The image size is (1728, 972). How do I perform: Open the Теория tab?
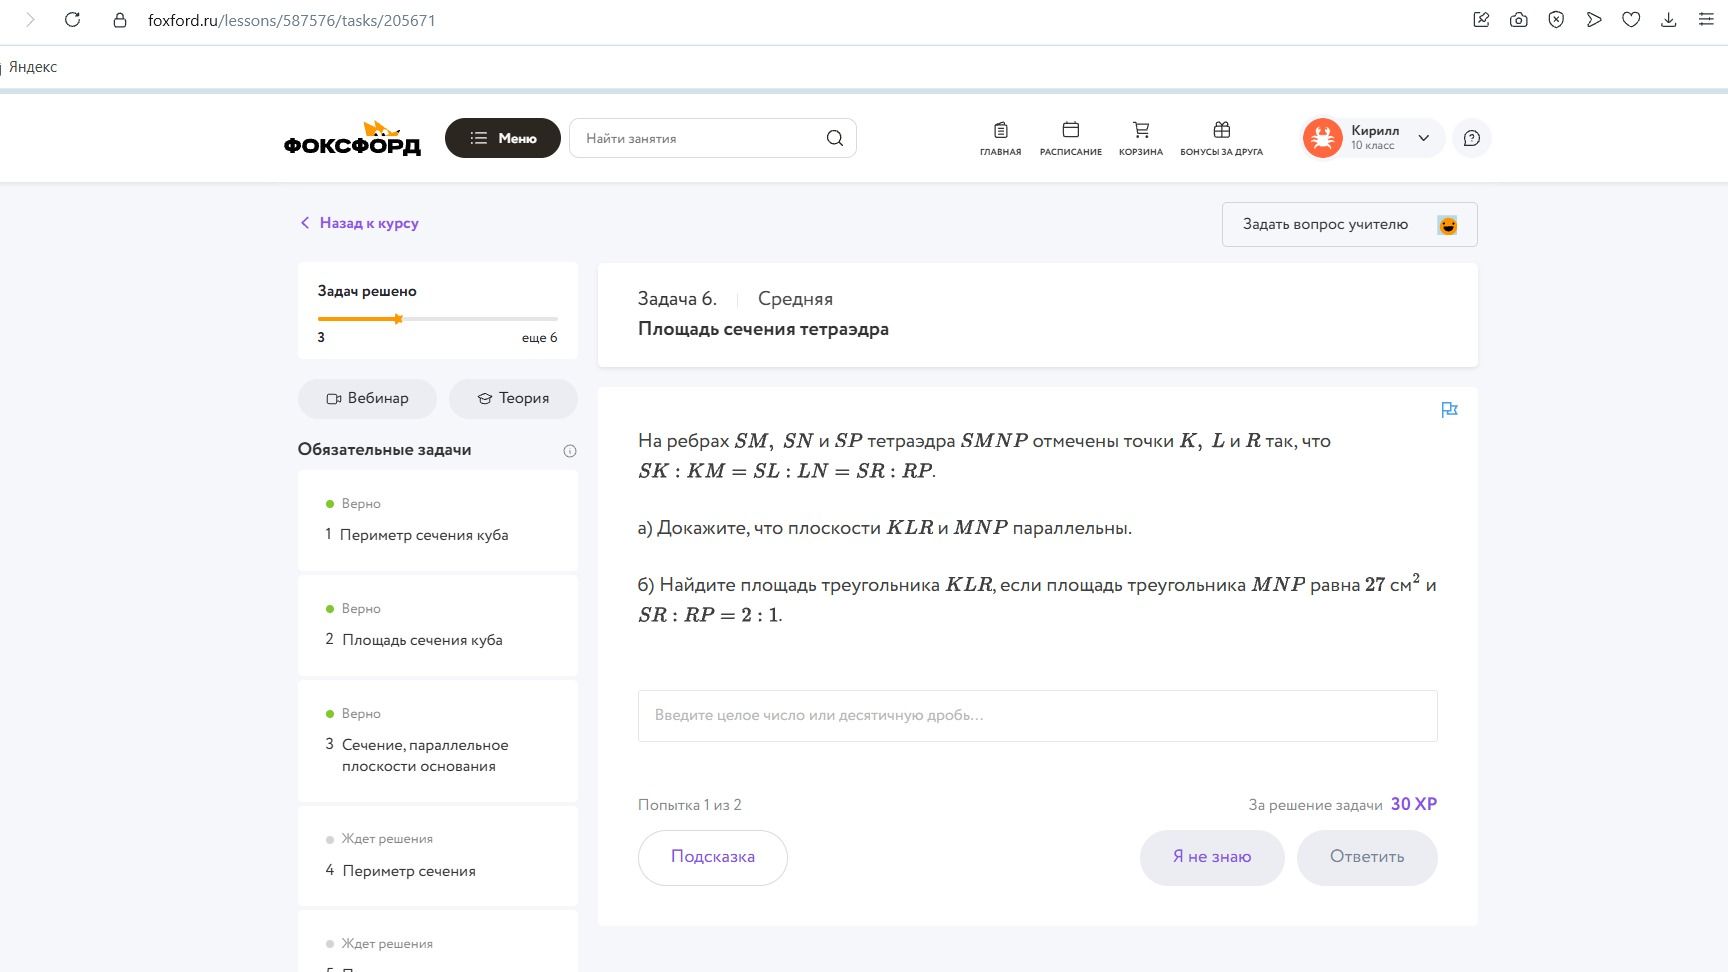coord(513,398)
